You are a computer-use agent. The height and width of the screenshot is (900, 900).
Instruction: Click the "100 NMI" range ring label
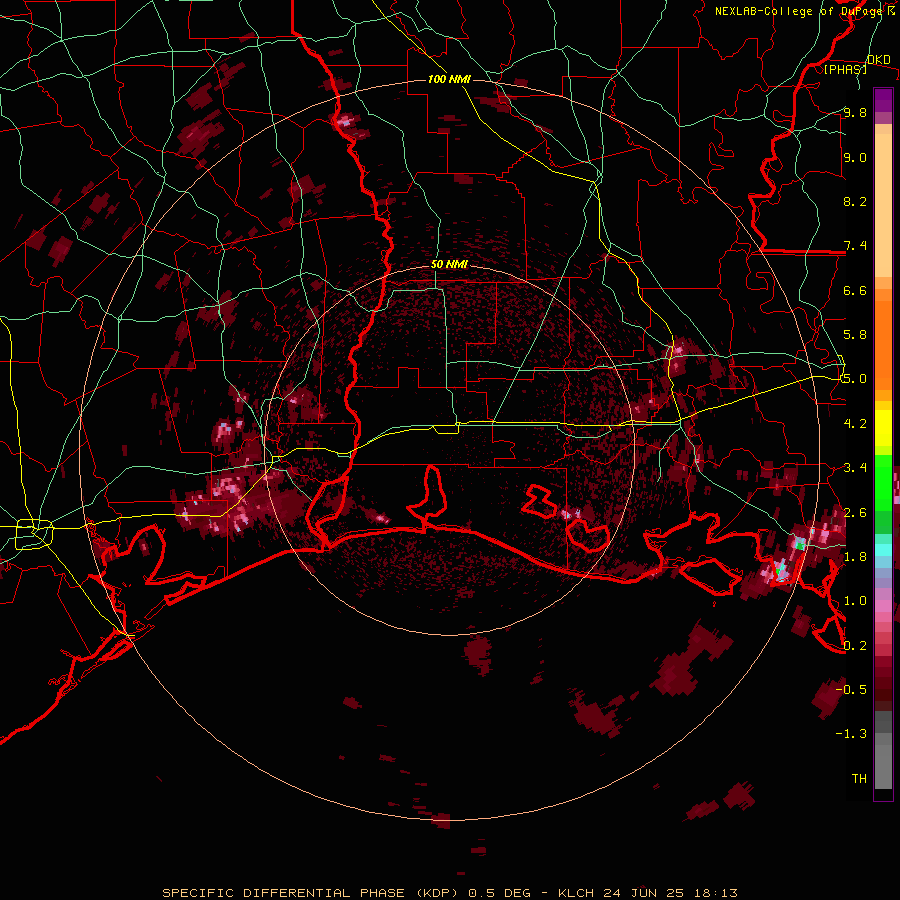(449, 79)
